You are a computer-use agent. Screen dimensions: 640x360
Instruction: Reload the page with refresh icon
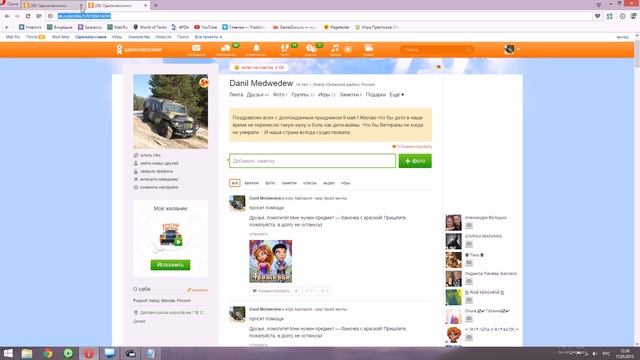[x=28, y=16]
